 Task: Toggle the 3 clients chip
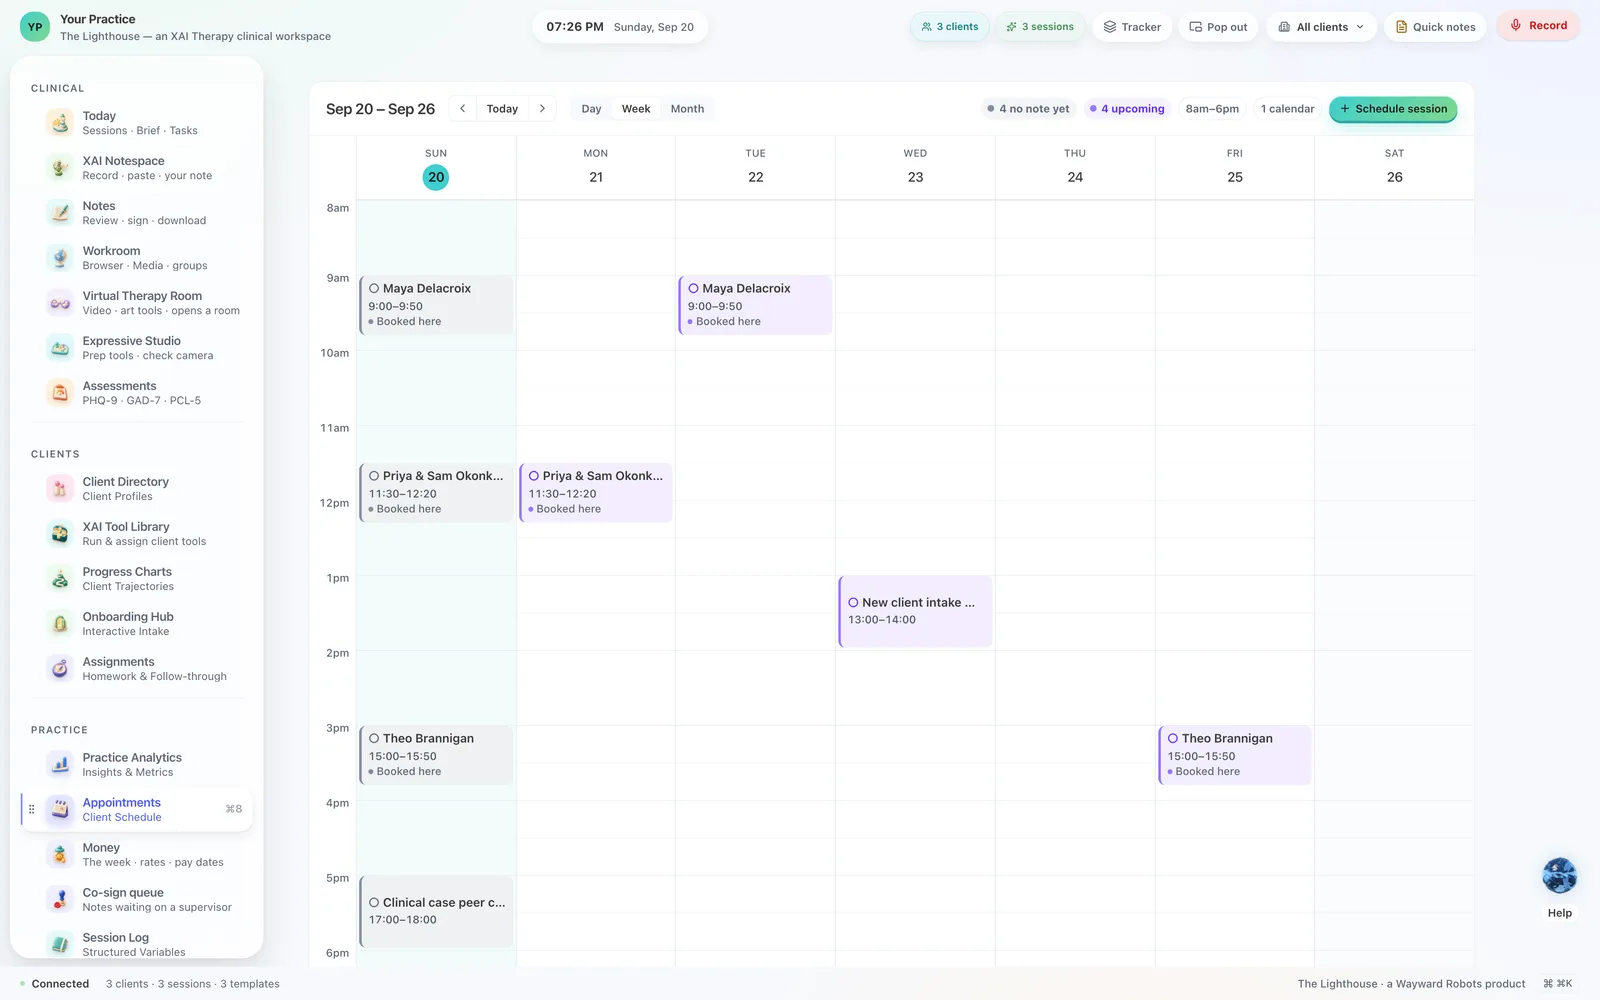(950, 27)
